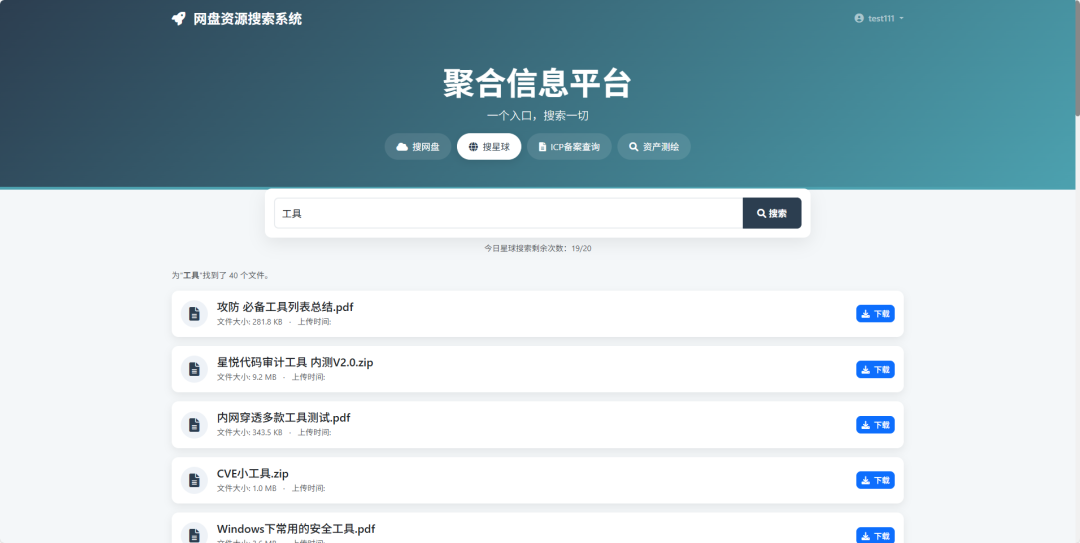Click file icon of Windows下常用的安全工具.pdf
This screenshot has width=1080, height=543.
point(194,535)
